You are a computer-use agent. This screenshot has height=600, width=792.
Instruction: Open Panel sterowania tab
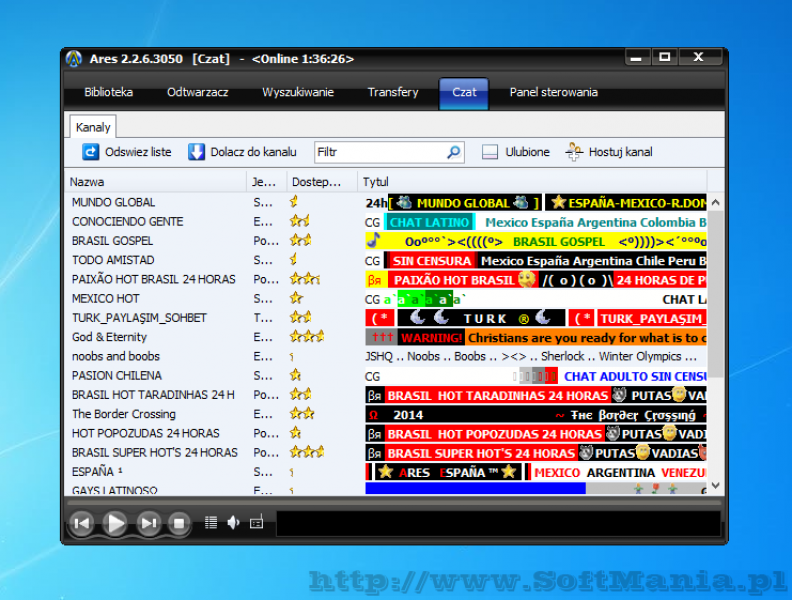click(554, 92)
